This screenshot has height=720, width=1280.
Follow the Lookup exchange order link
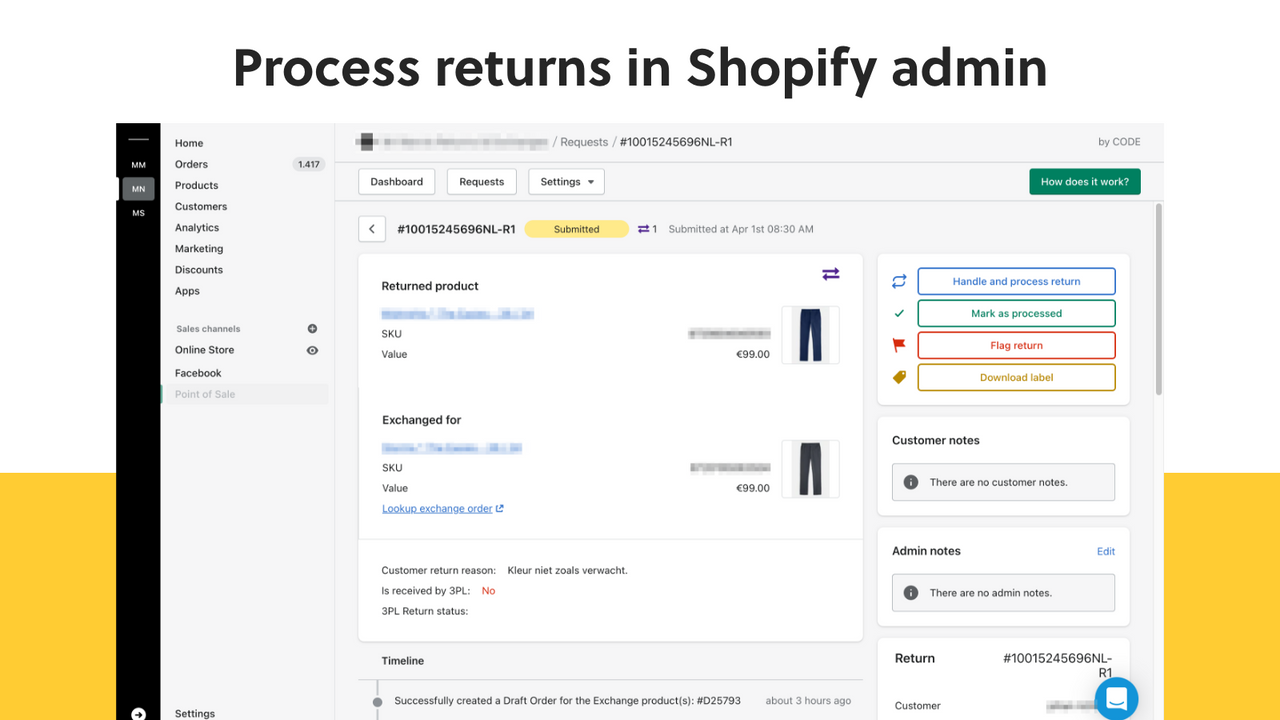(x=437, y=508)
